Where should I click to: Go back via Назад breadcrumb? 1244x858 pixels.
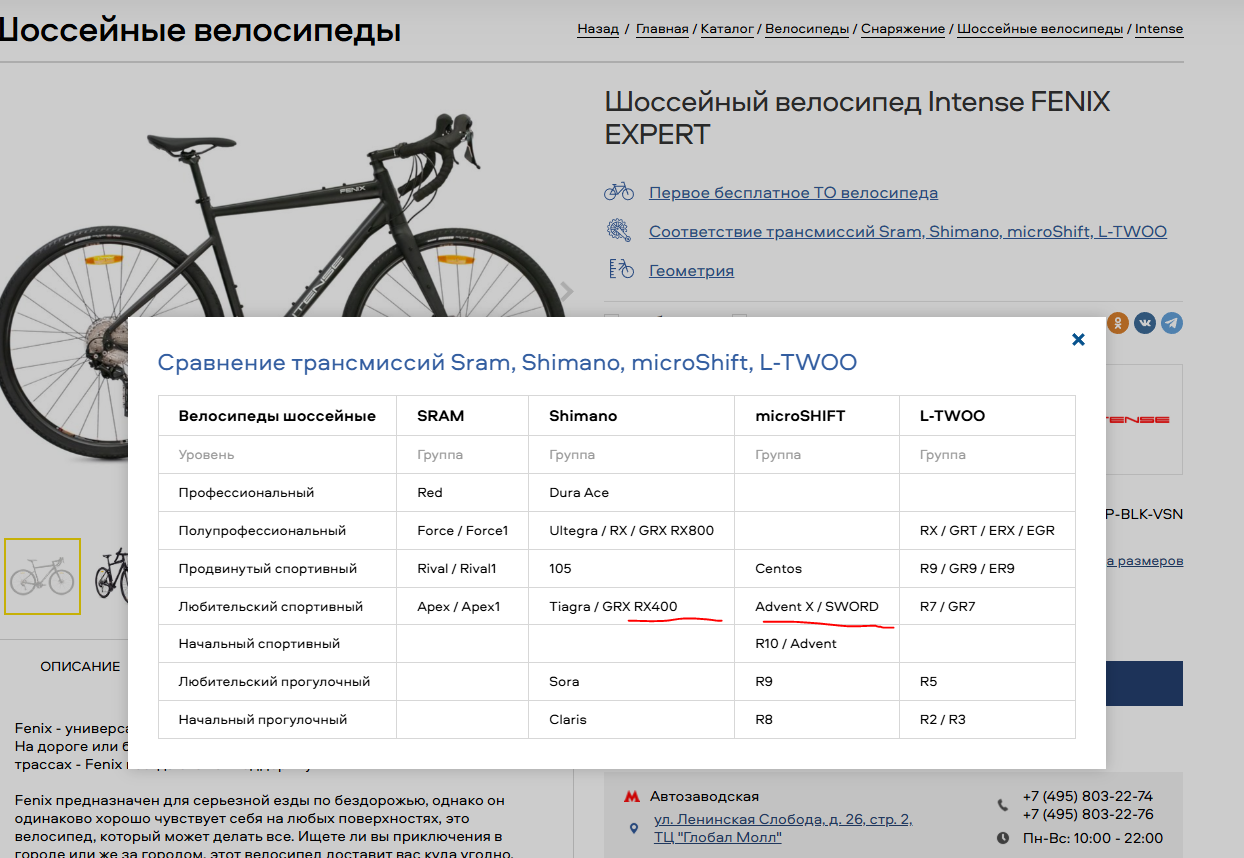[598, 29]
